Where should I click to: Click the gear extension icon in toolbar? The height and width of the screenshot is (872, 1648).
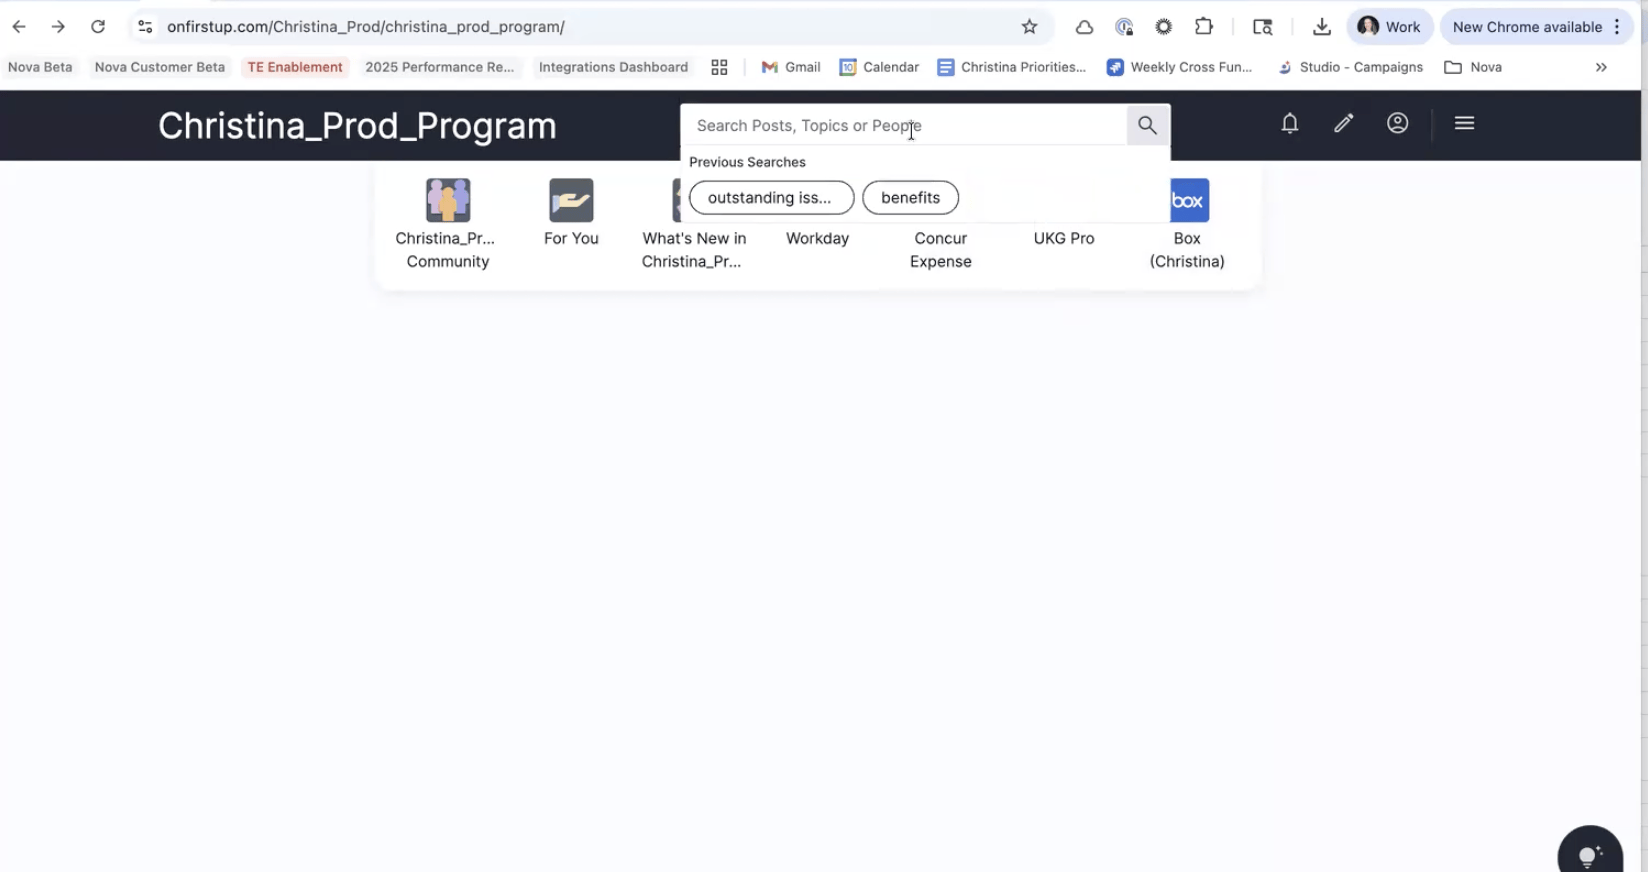[x=1163, y=27]
